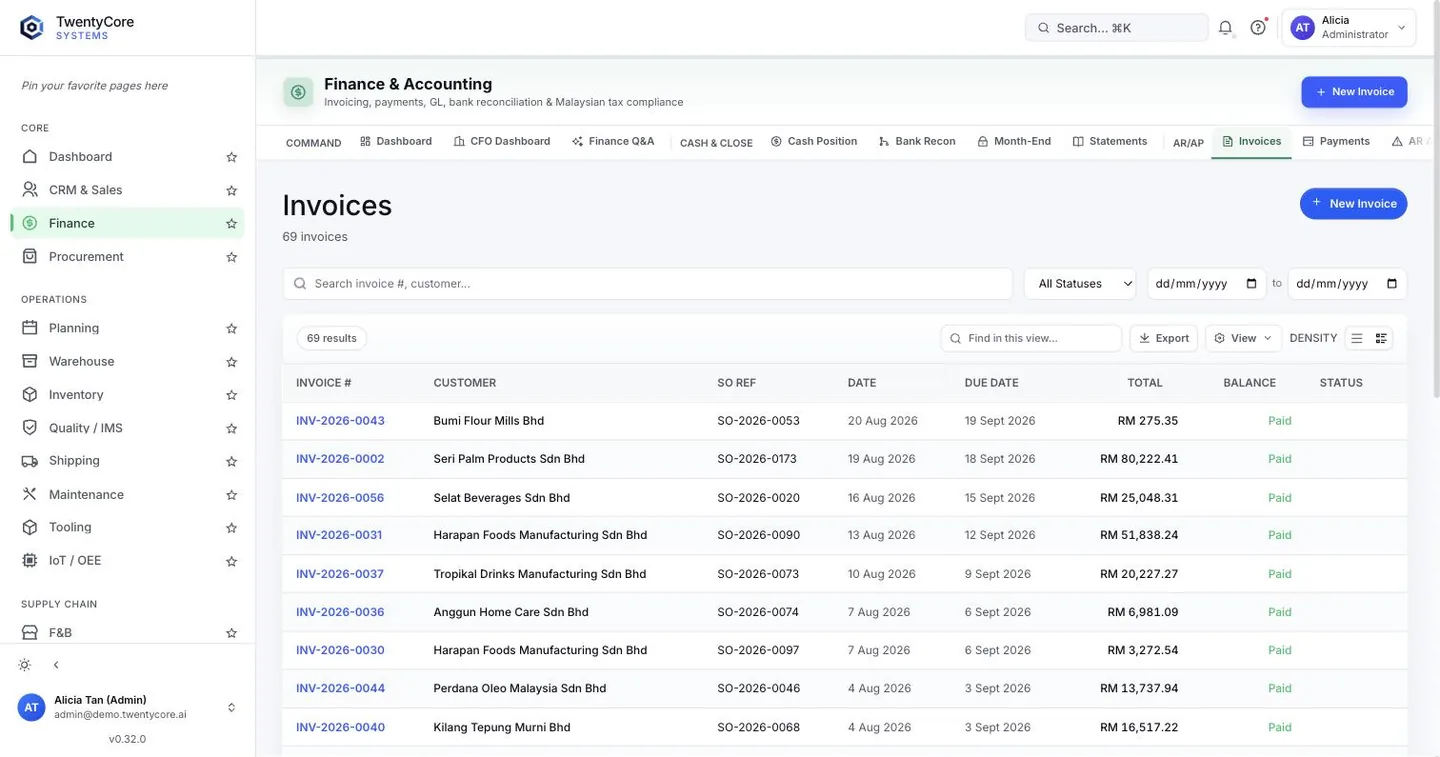Screen dimensions: 1440x757
Task: Open Tooling module
Action: pyautogui.click(x=127, y=527)
